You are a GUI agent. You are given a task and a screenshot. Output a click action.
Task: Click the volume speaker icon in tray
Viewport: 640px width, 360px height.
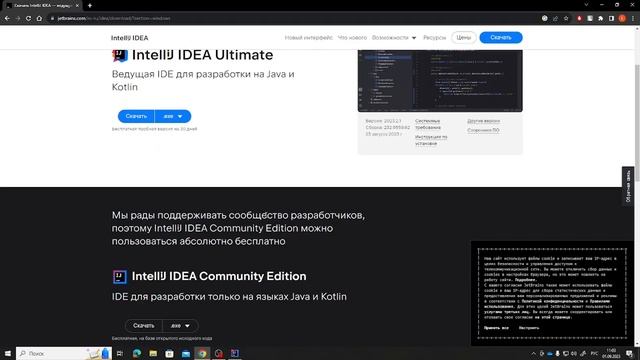[574, 354]
